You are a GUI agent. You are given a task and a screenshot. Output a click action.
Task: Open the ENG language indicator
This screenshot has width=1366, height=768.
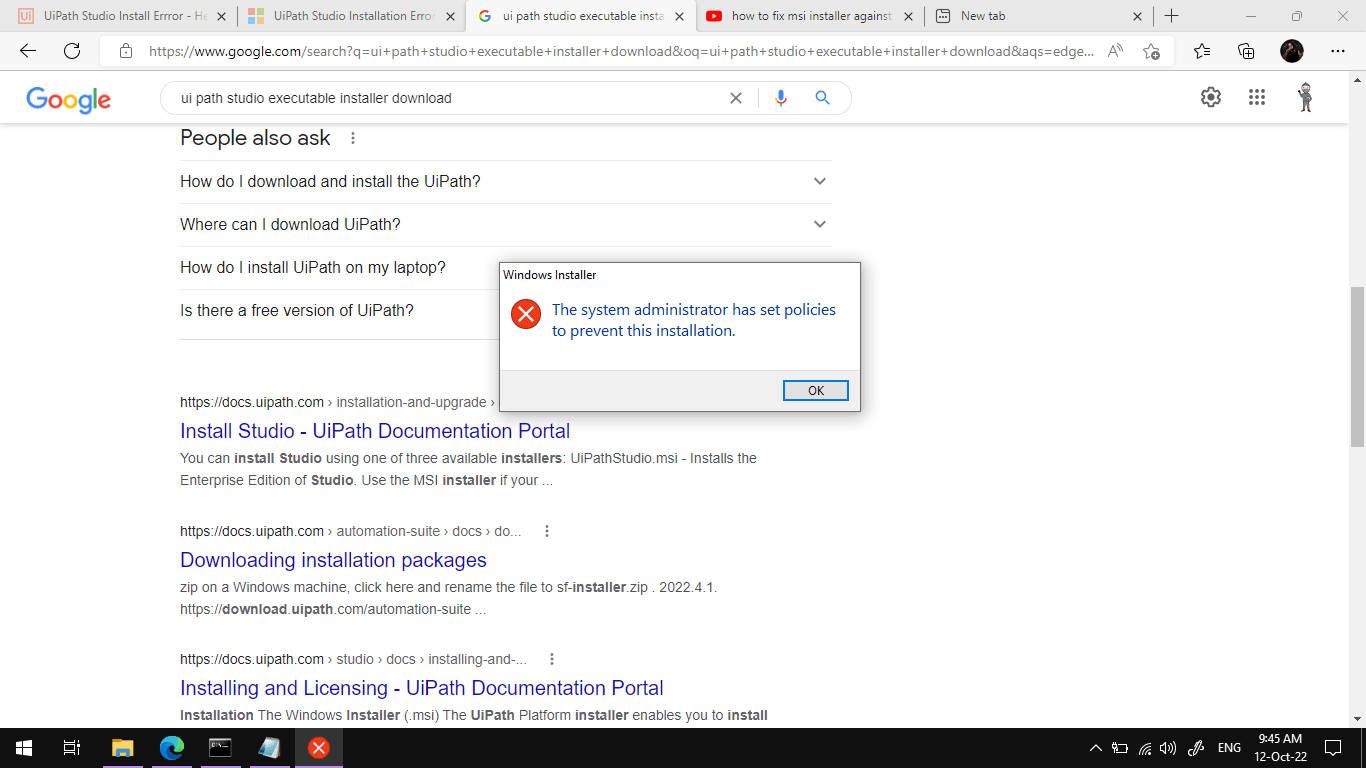coord(1229,748)
